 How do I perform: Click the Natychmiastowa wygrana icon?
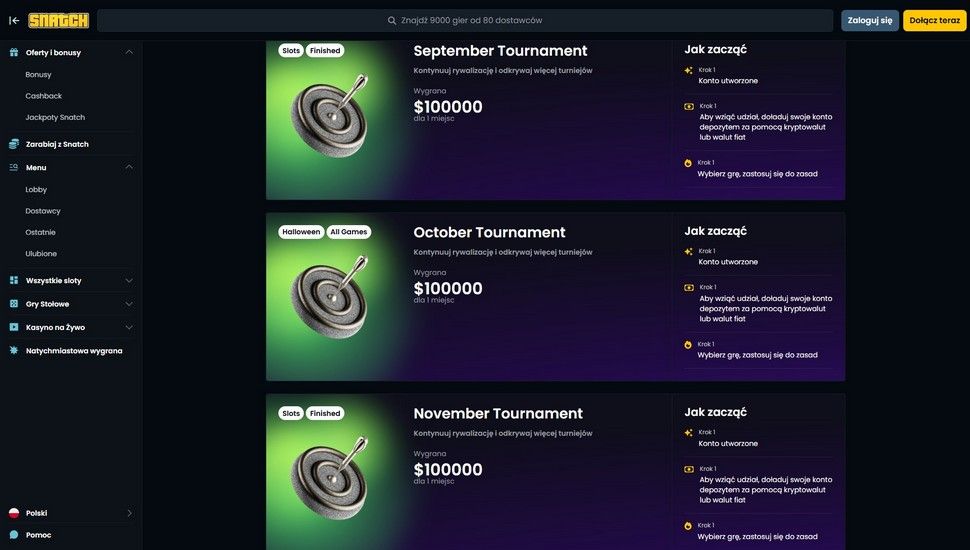(14, 351)
